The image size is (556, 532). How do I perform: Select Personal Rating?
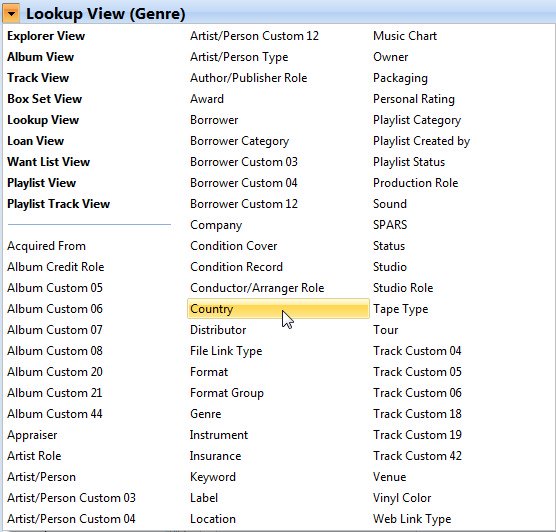(x=414, y=99)
